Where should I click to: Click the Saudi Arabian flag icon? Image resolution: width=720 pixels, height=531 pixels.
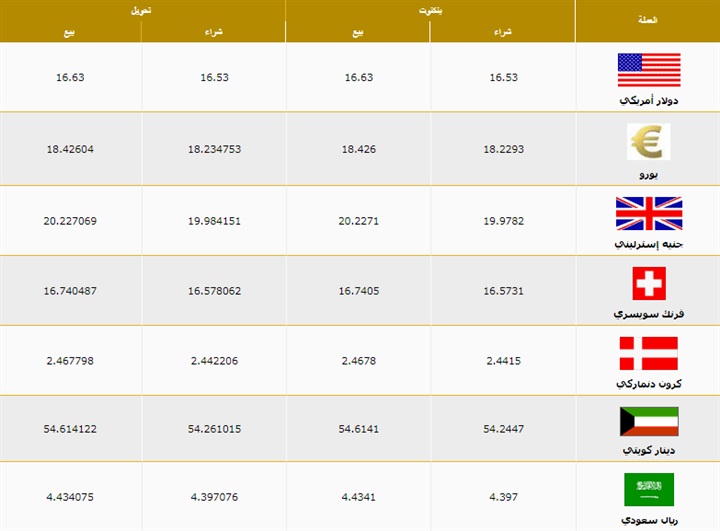click(648, 489)
